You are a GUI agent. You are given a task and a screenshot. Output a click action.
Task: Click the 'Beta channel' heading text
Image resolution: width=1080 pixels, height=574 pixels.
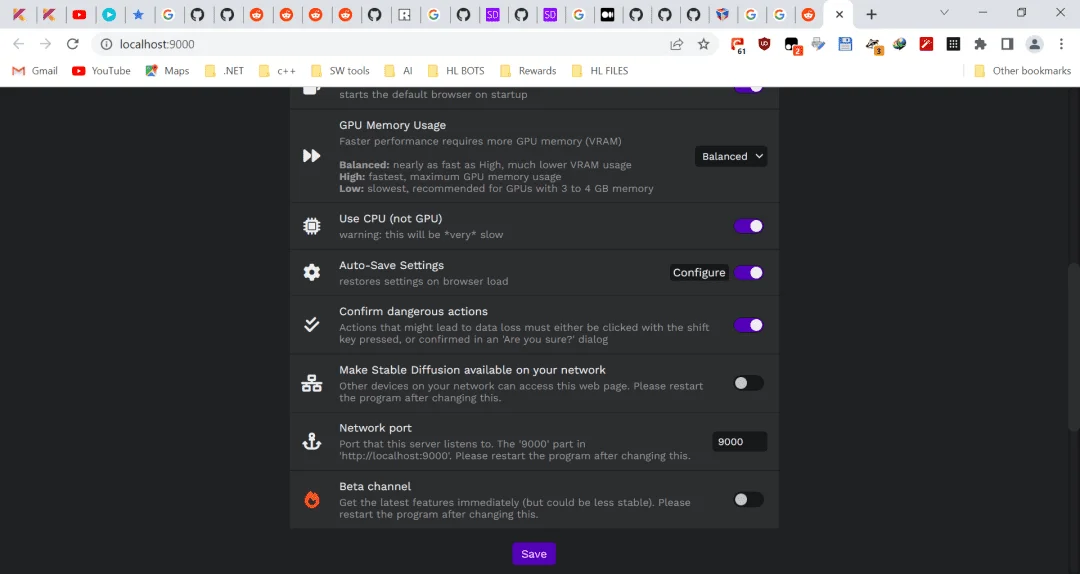pyautogui.click(x=375, y=486)
